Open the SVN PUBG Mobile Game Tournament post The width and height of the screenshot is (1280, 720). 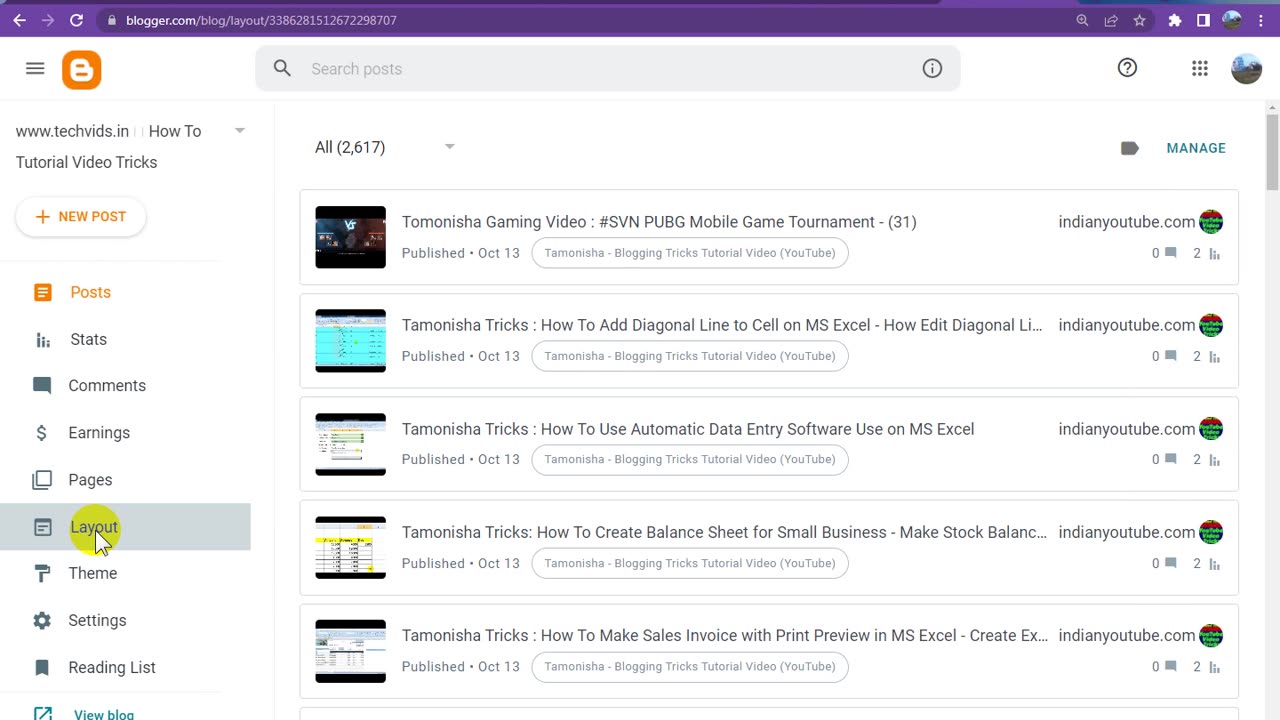point(659,222)
